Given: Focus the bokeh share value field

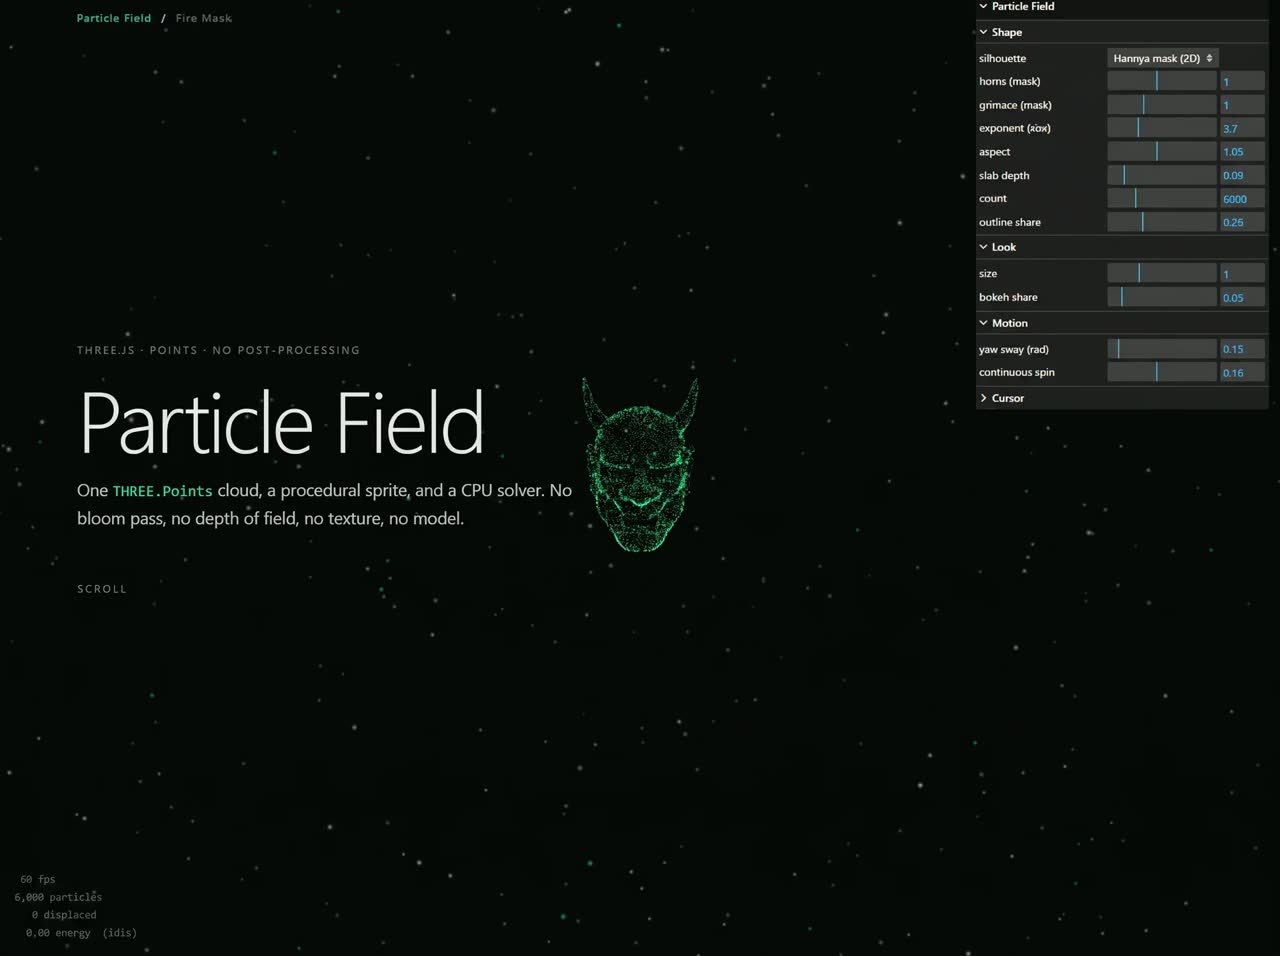Looking at the screenshot, I should pyautogui.click(x=1242, y=297).
